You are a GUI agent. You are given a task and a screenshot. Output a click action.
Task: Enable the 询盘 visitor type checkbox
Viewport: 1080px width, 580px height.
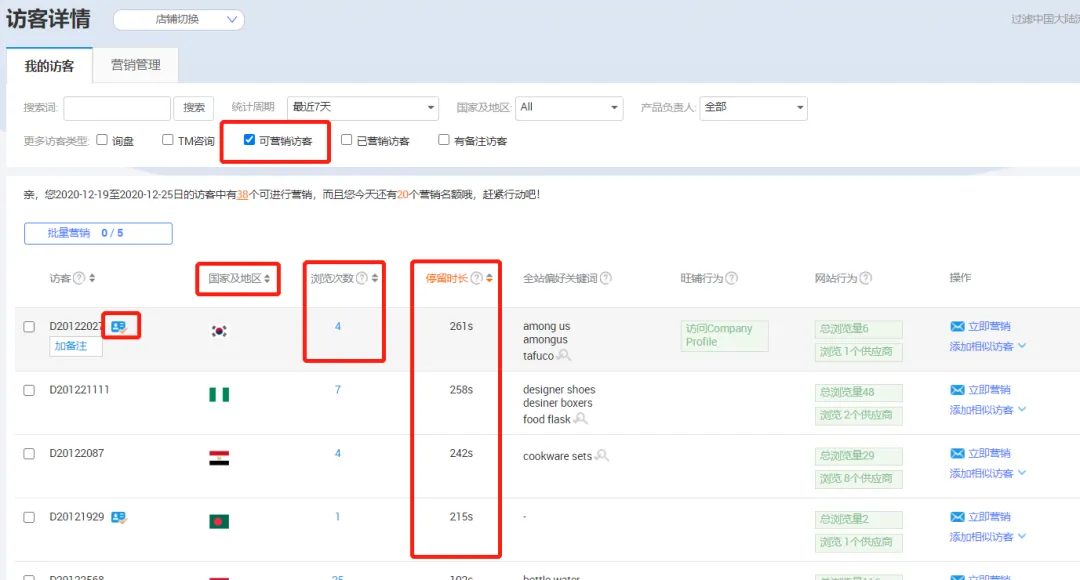pyautogui.click(x=102, y=140)
